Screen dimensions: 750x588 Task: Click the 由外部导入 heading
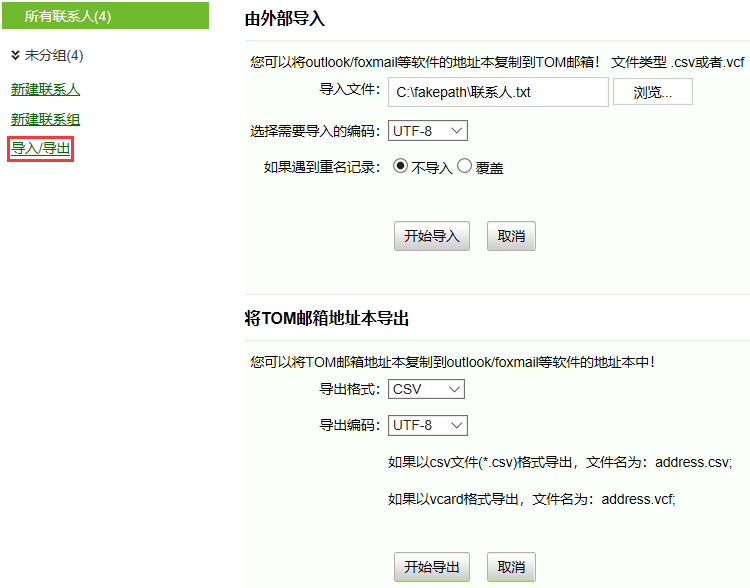coord(285,19)
